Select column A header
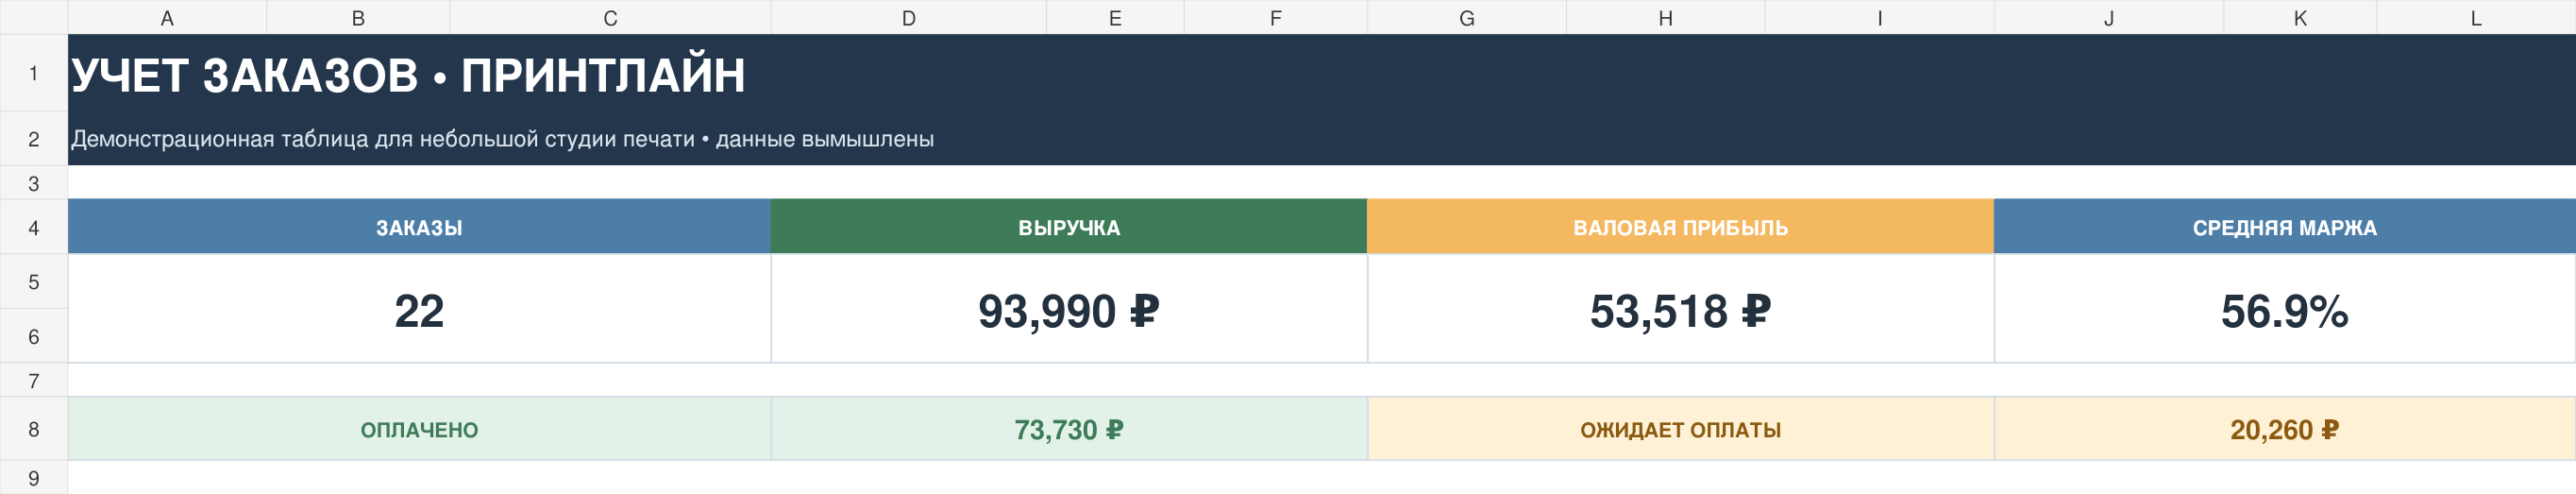 pos(167,17)
